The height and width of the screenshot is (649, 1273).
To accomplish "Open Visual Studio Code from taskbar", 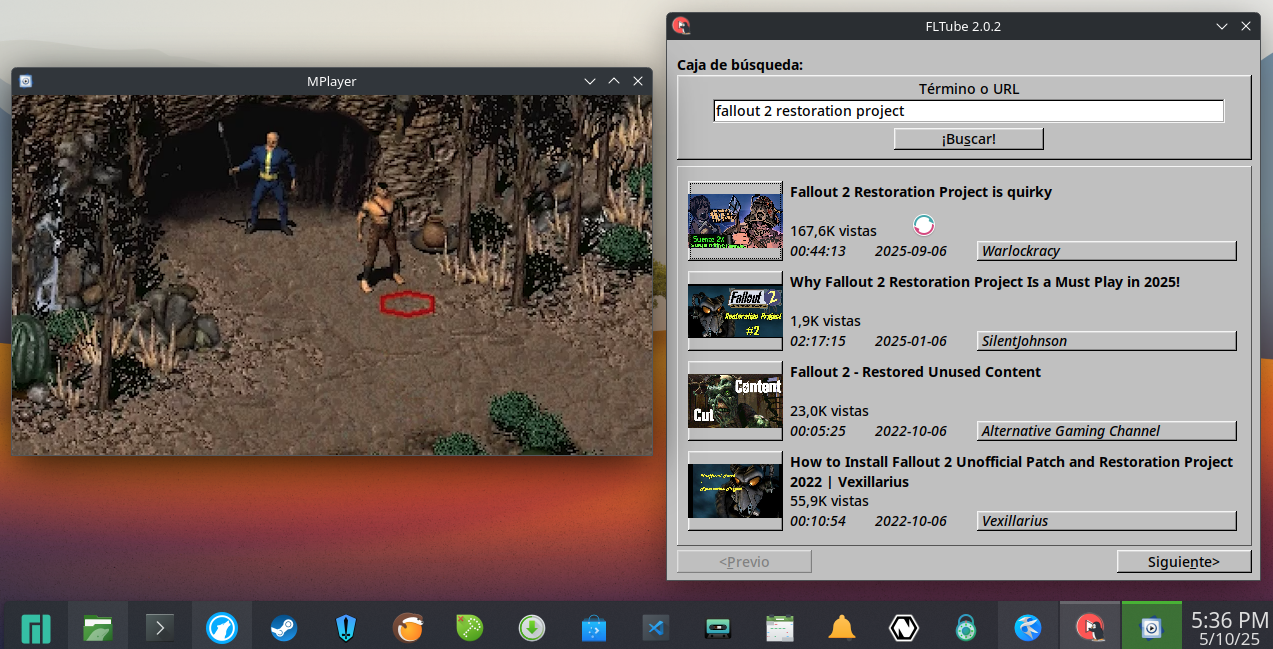I will tap(656, 628).
